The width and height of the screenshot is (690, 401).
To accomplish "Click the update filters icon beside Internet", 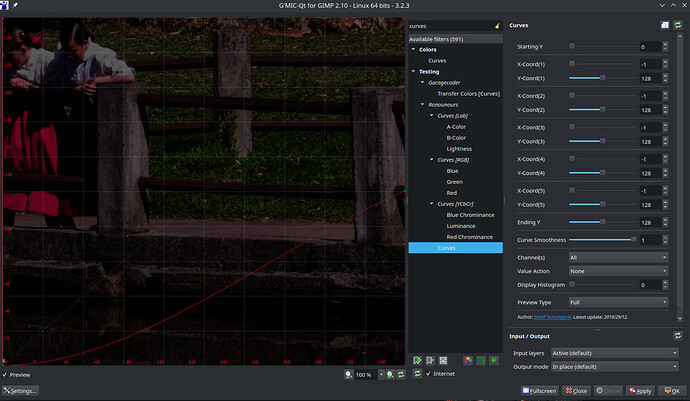I will 417,374.
